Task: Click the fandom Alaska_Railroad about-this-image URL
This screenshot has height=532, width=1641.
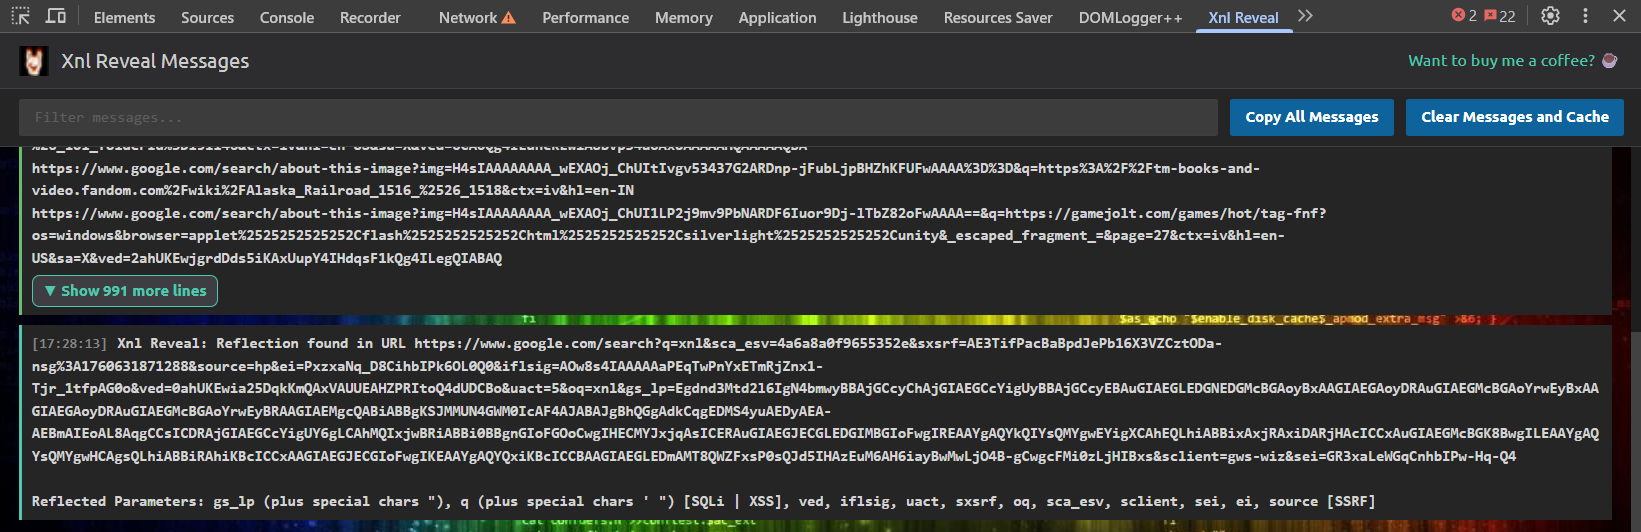Action: 646,179
